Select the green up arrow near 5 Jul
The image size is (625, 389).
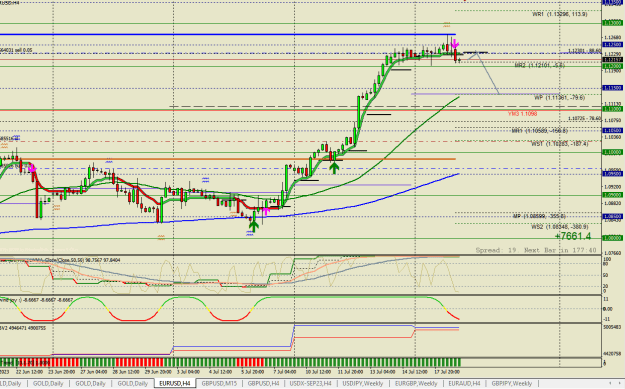click(x=254, y=226)
